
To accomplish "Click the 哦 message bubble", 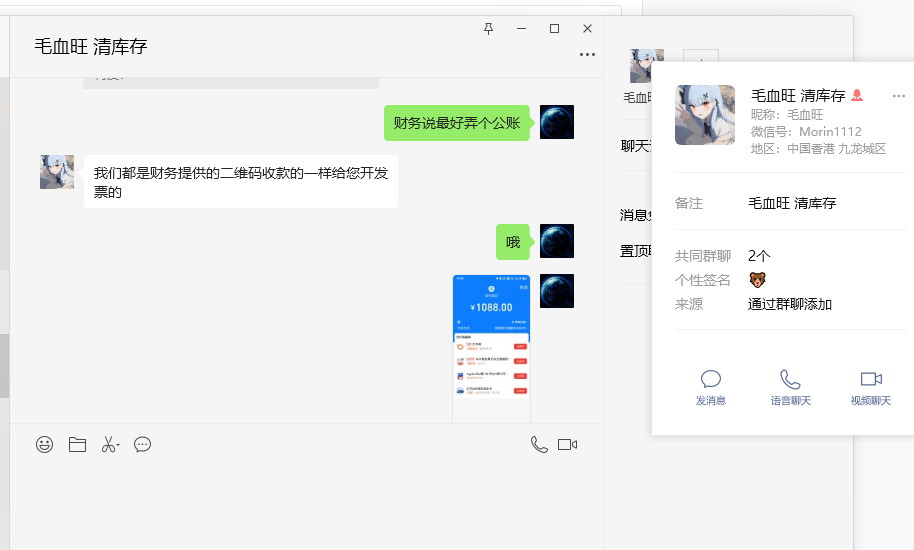I will pyautogui.click(x=513, y=242).
